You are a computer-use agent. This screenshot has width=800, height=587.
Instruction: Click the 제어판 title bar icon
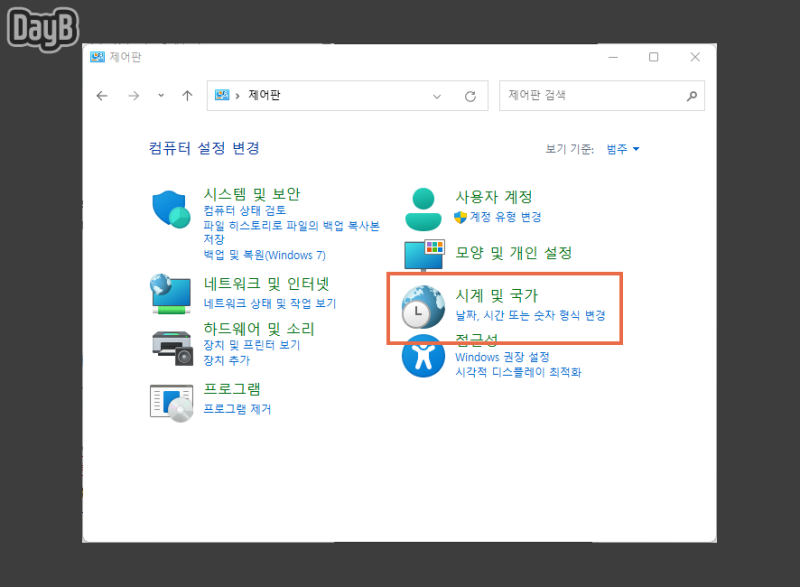pos(96,57)
